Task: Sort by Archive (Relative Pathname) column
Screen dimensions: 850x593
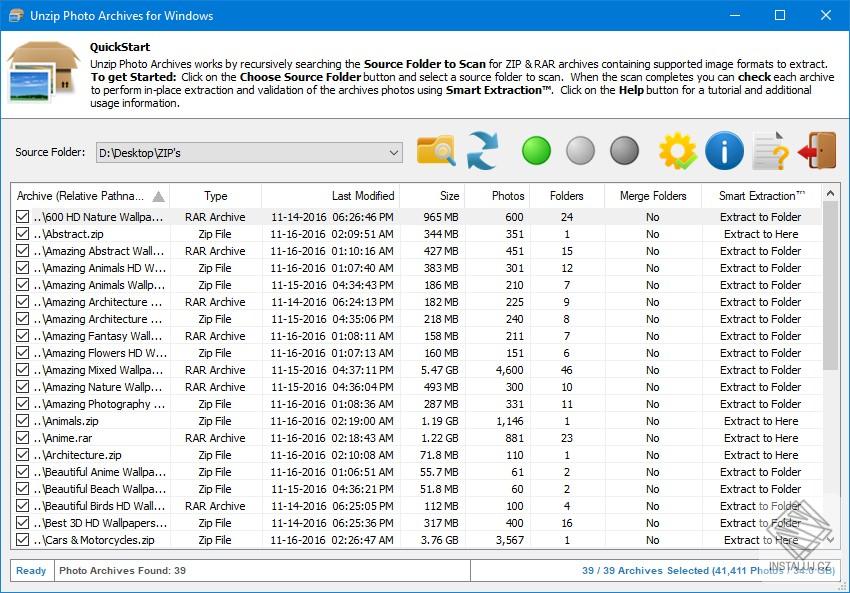Action: point(91,196)
